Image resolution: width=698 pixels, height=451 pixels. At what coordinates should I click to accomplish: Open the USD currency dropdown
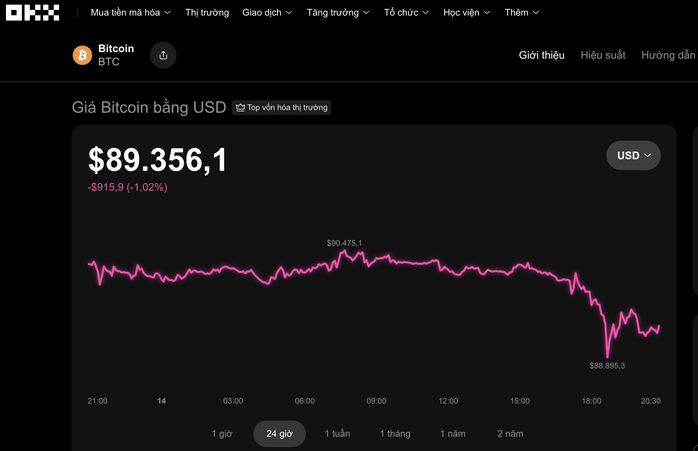pos(633,155)
